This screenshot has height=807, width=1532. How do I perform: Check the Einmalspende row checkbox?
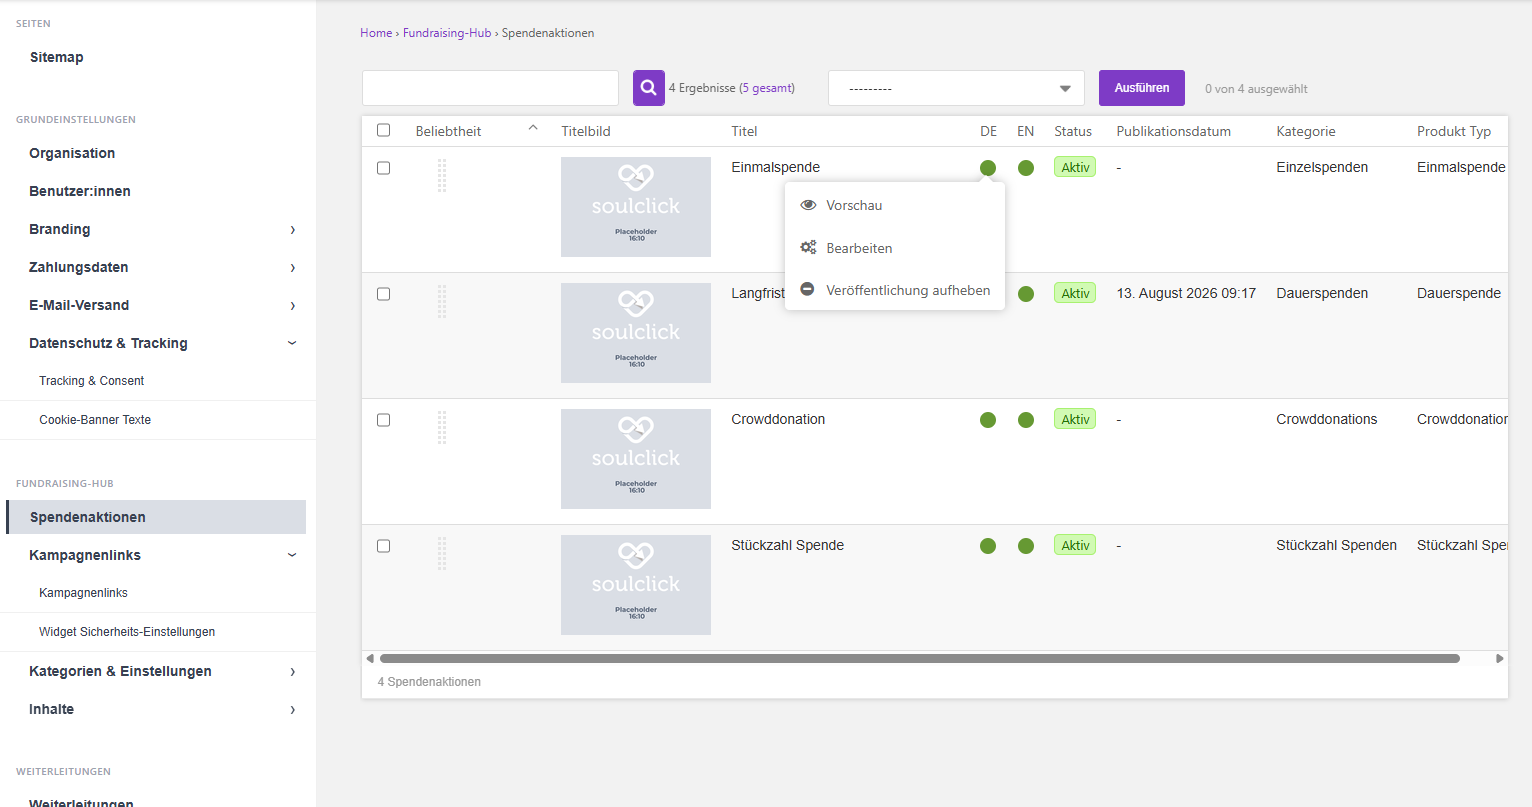click(383, 168)
